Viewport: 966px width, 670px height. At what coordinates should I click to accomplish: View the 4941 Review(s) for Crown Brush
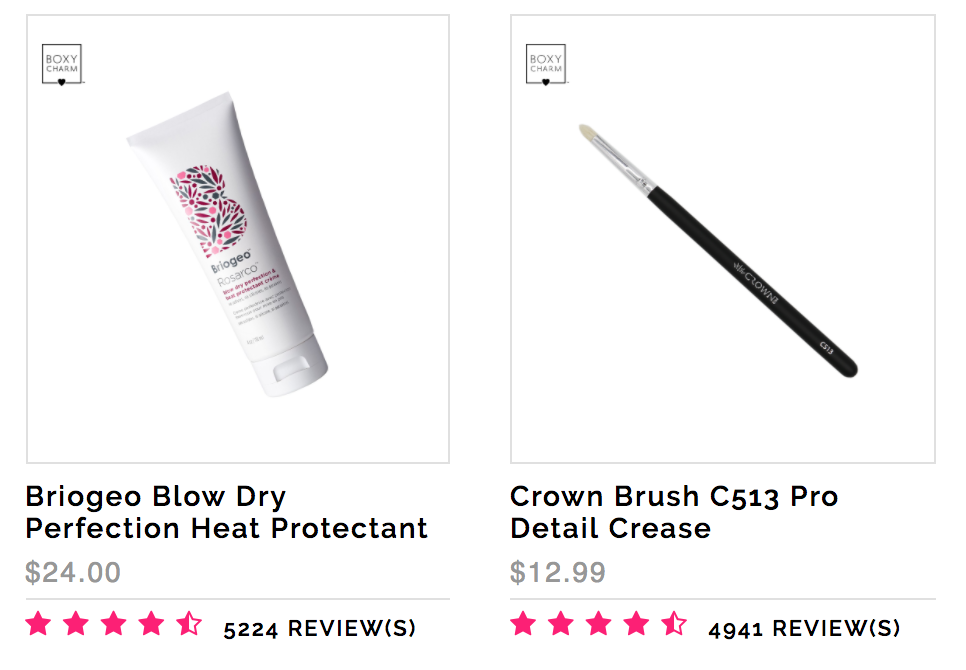click(x=805, y=629)
